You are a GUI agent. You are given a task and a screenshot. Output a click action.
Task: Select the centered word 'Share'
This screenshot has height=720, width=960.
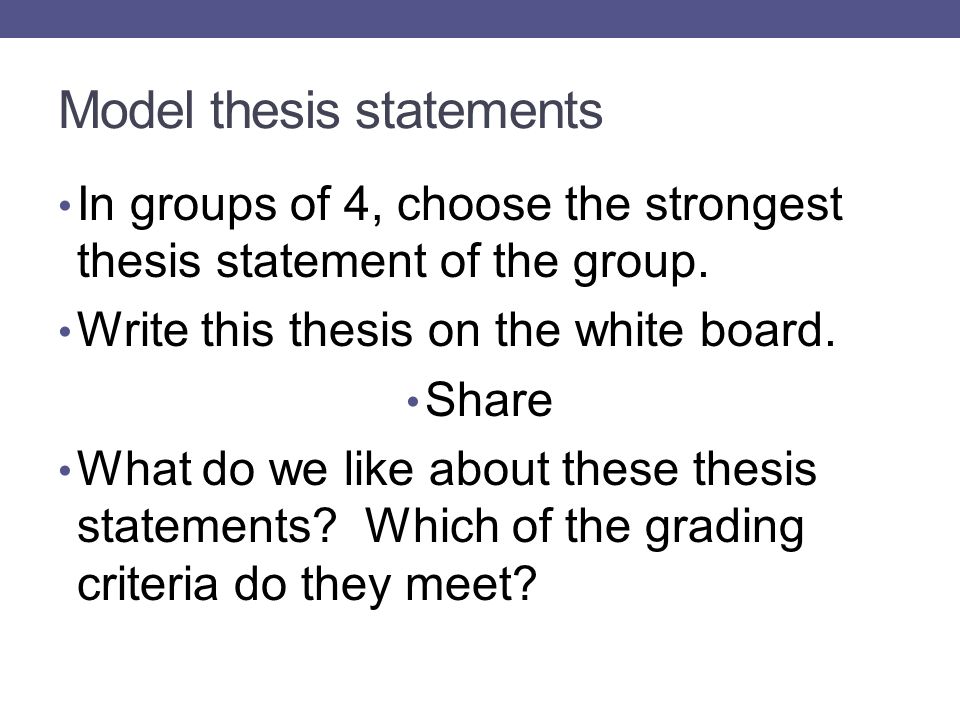pos(489,400)
